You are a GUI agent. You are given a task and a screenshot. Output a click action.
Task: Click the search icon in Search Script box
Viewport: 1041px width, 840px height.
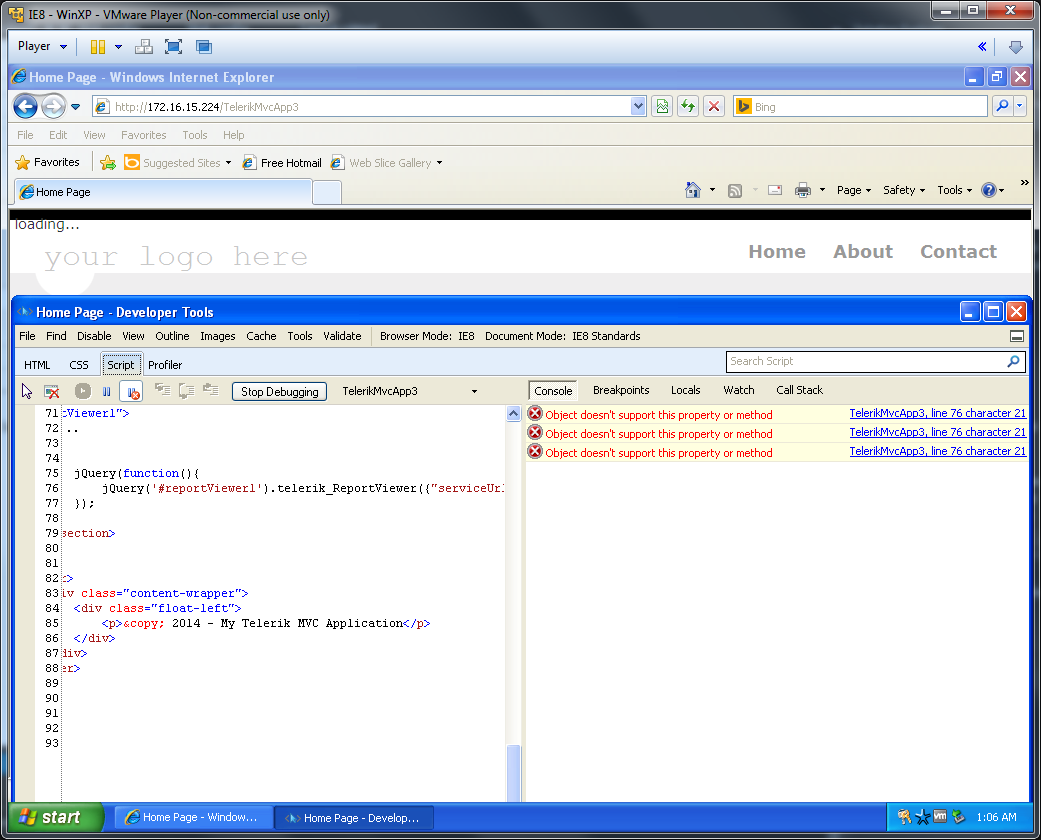click(1013, 361)
